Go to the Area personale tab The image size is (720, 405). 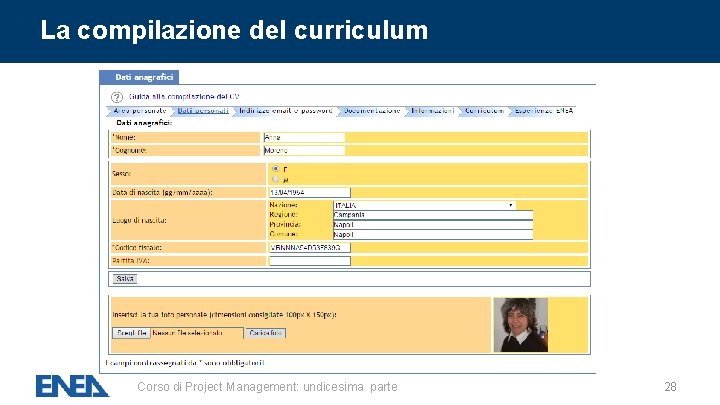[140, 111]
